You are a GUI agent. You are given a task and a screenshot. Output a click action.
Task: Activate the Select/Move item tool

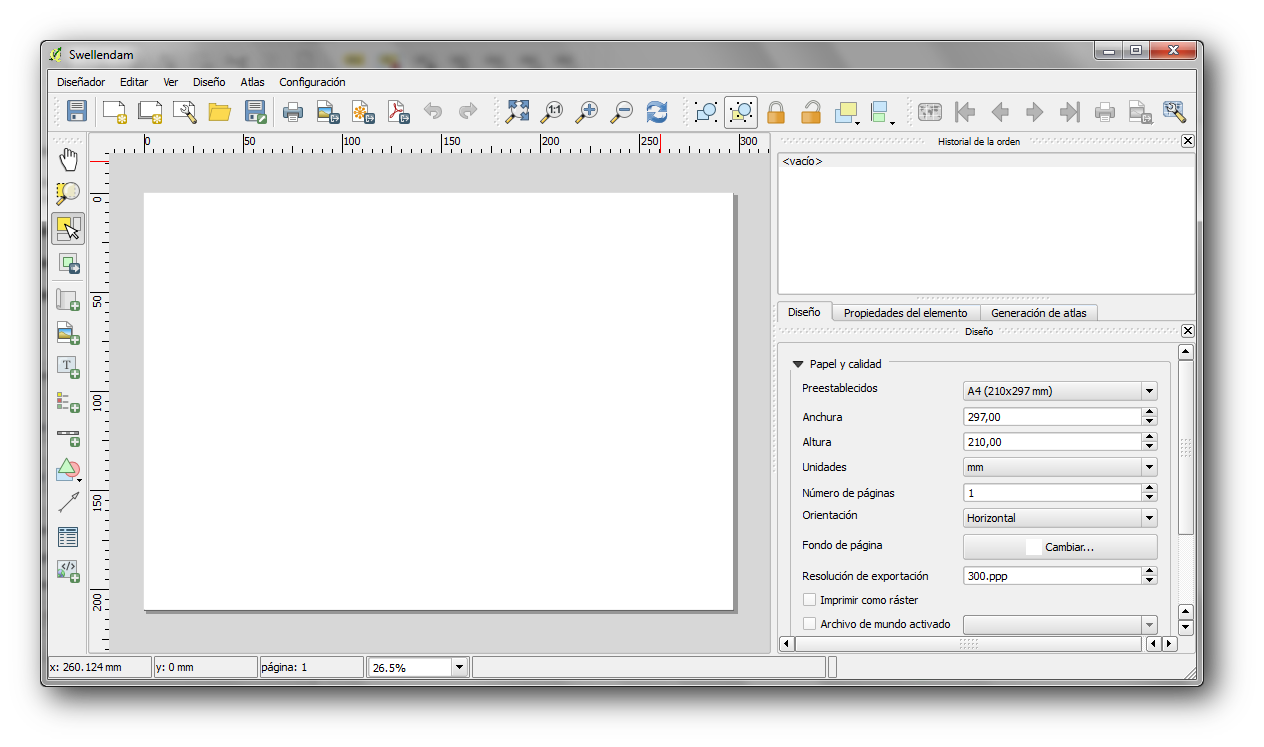68,229
